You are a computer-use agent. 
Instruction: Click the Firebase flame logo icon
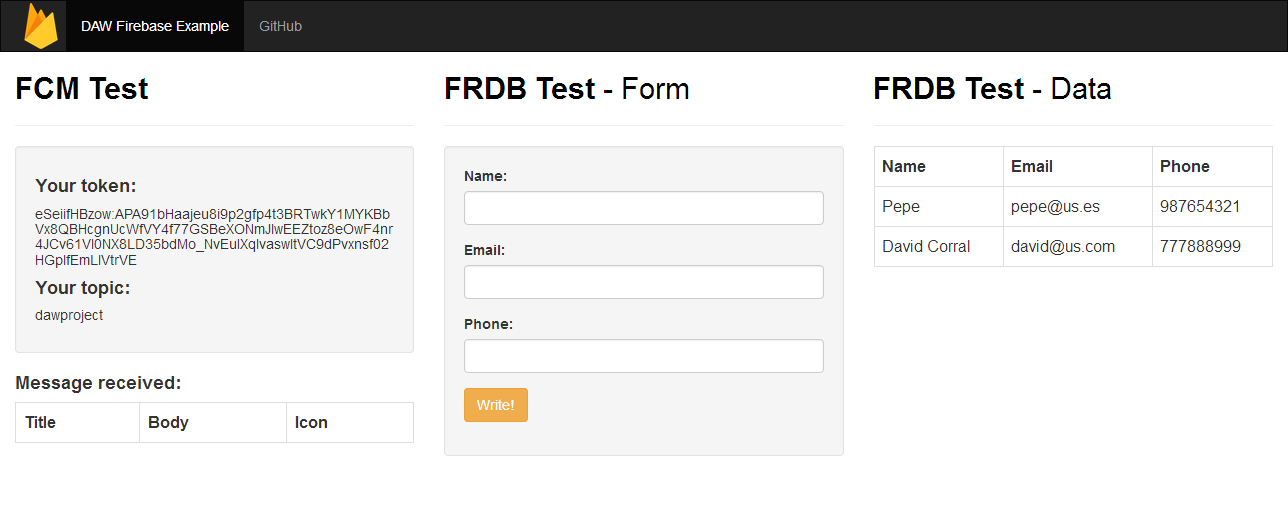41,26
